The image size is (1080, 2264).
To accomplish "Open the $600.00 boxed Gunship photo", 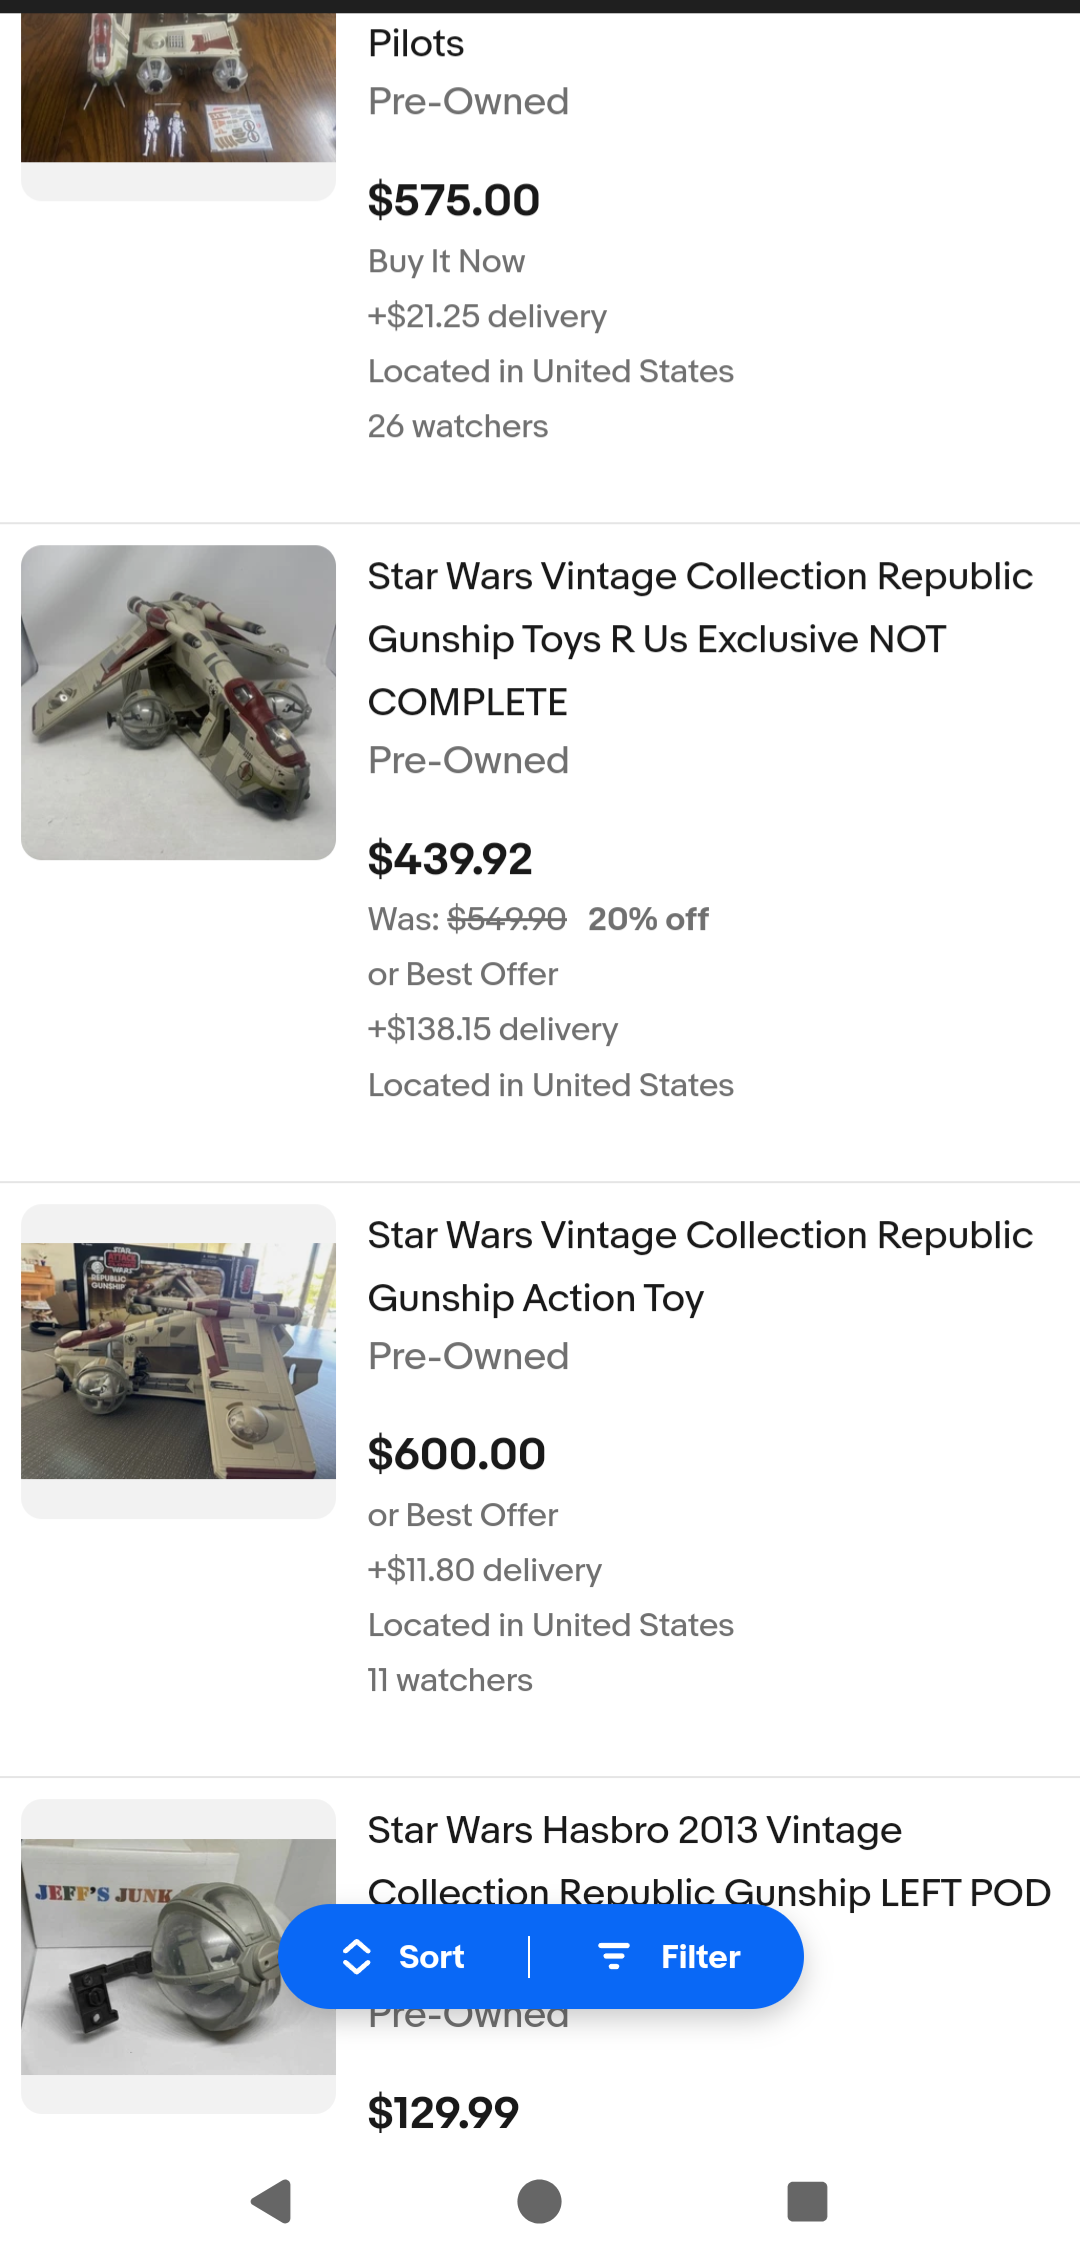I will (x=178, y=1360).
